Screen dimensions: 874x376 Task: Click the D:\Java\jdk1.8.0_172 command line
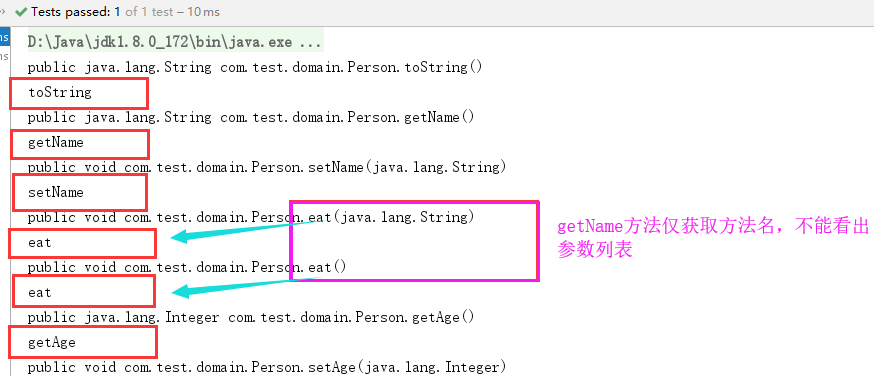click(175, 43)
